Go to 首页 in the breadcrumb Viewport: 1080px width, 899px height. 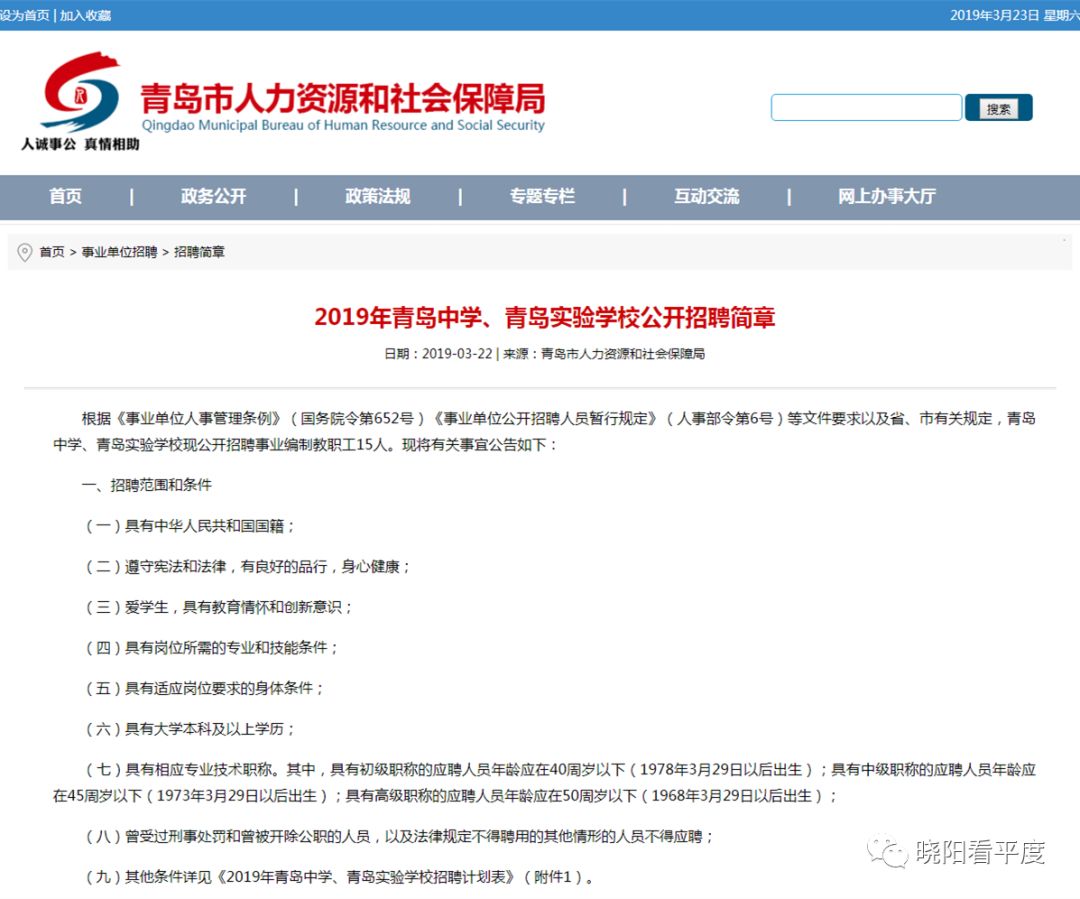pyautogui.click(x=52, y=252)
